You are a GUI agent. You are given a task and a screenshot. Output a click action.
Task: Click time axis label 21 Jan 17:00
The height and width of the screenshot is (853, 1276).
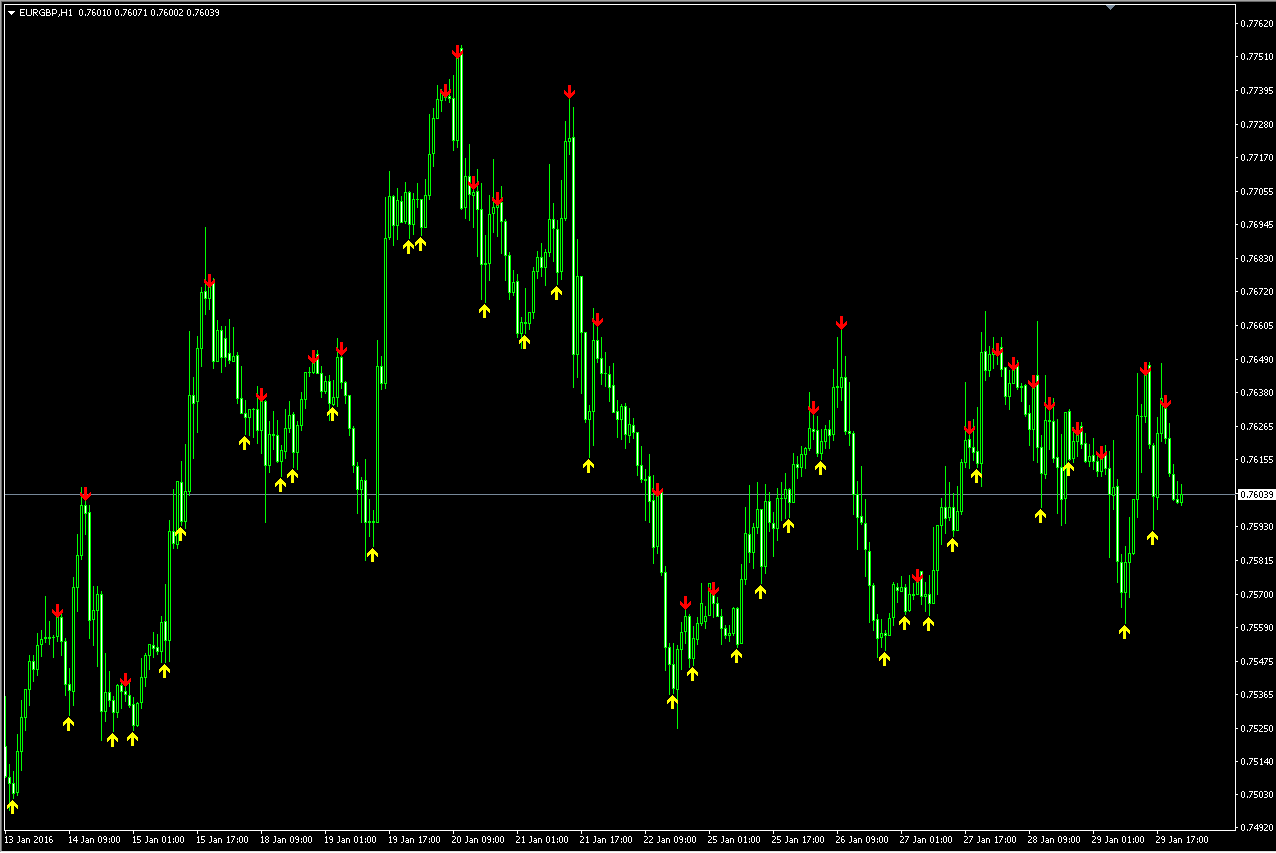[606, 840]
